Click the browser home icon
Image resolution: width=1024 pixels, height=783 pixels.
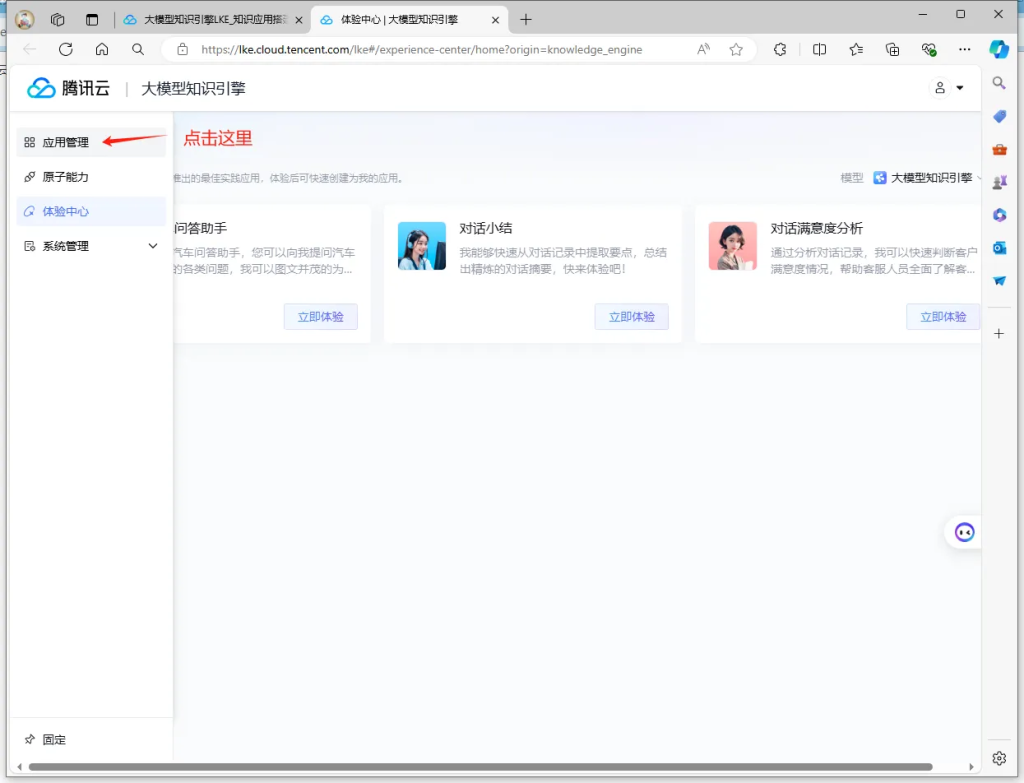pyautogui.click(x=102, y=49)
